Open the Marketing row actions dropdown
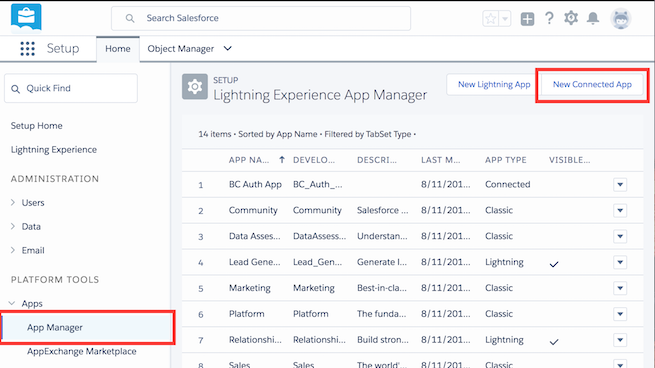 (x=620, y=288)
